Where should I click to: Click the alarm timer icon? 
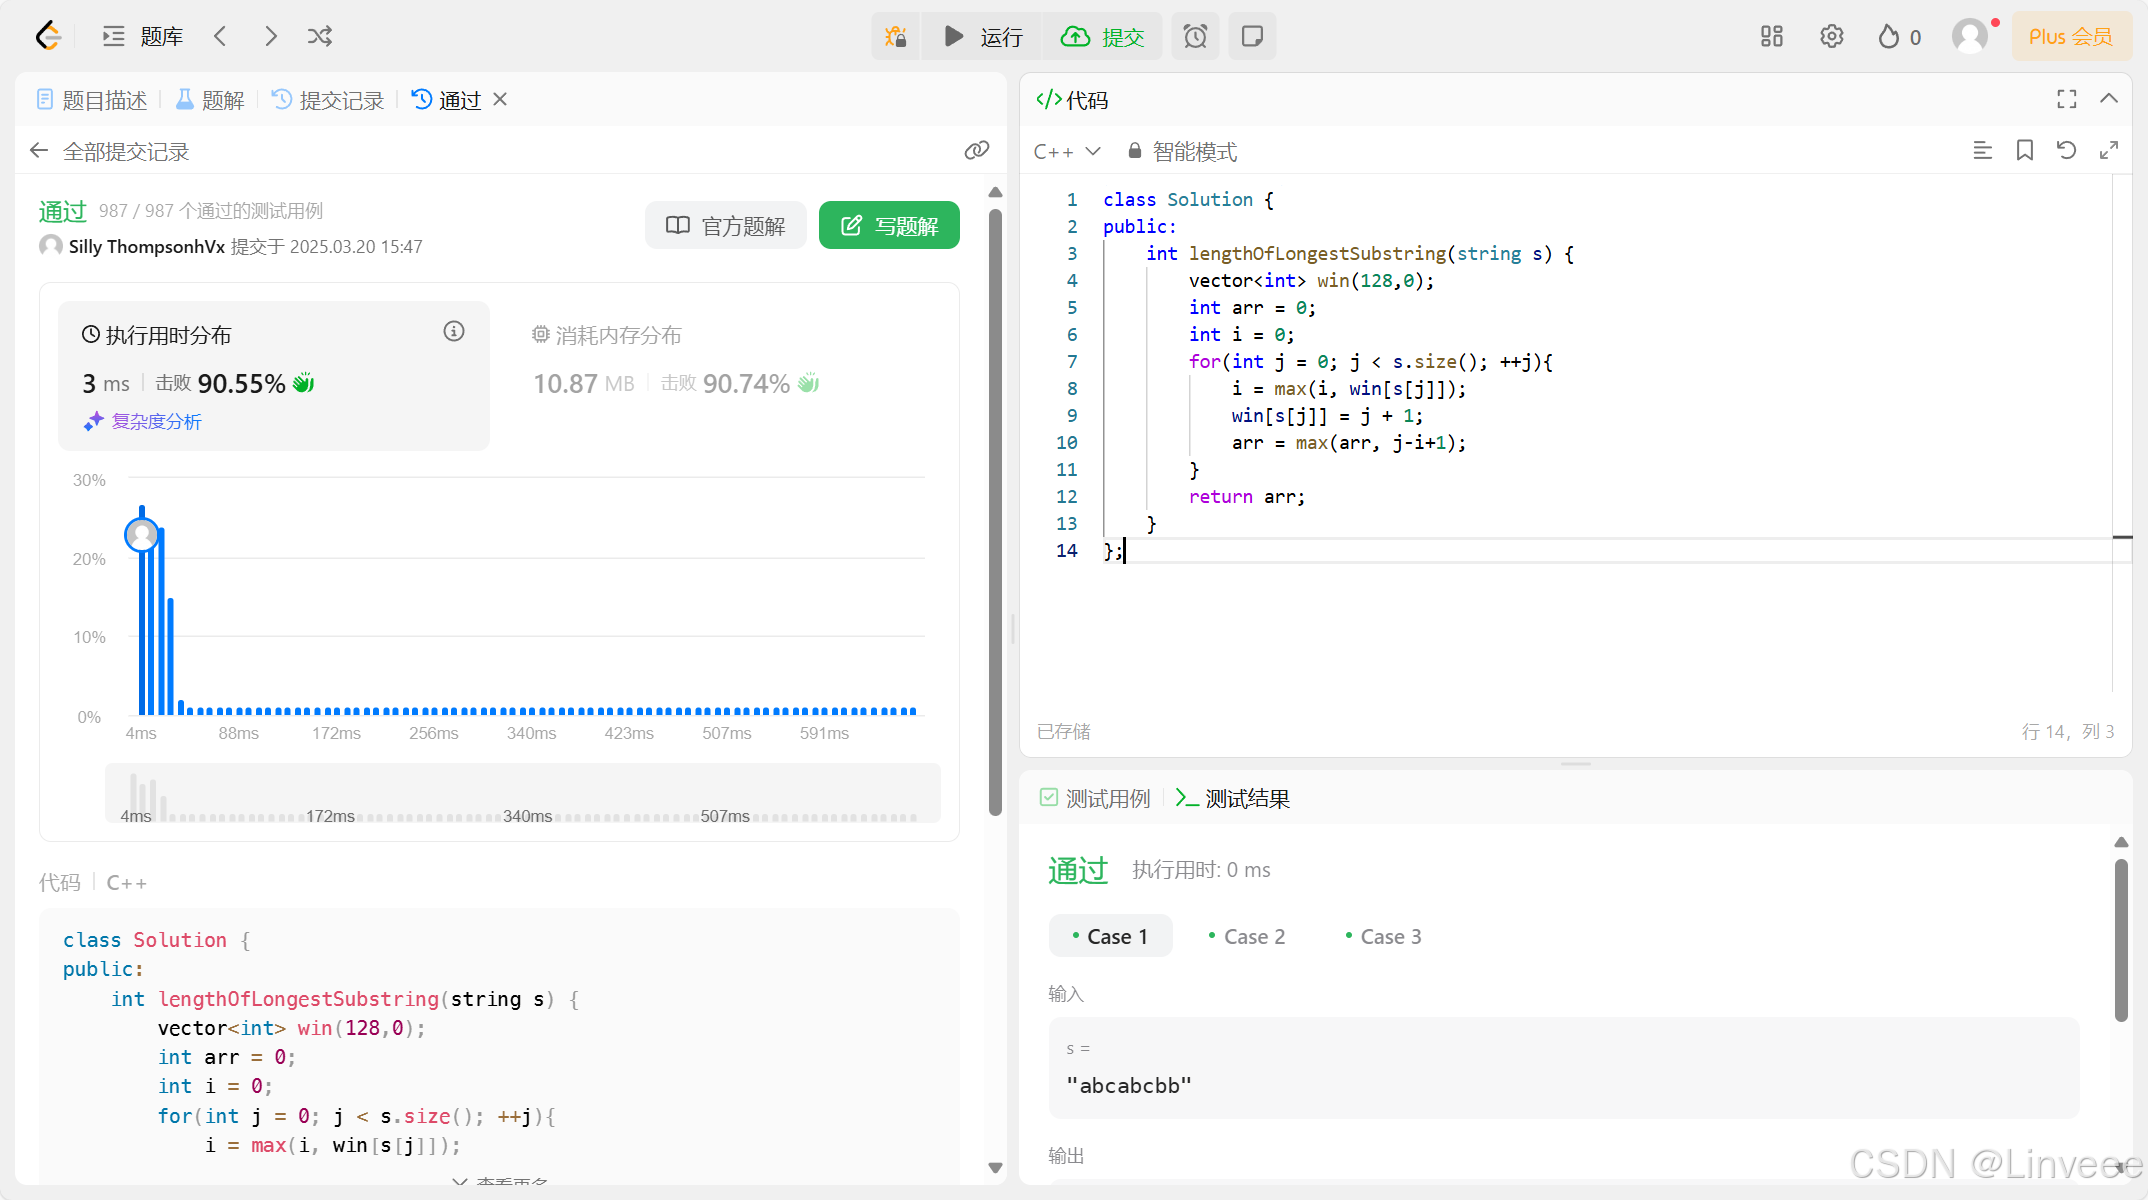coord(1195,37)
